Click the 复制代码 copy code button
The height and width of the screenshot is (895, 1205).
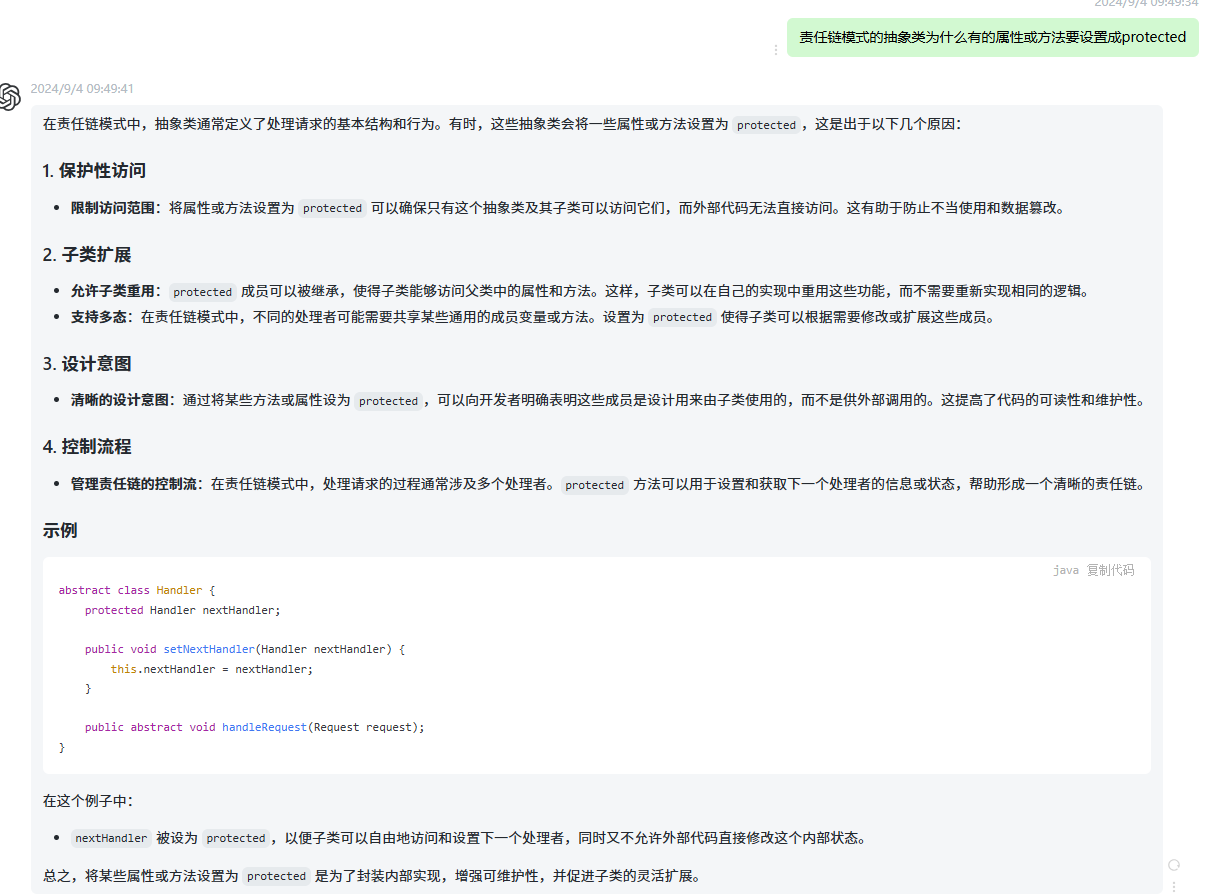(1110, 570)
